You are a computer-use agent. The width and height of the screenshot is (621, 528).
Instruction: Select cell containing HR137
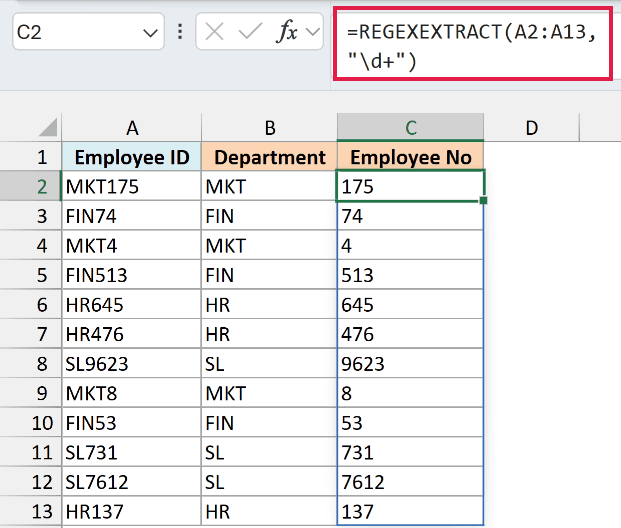[131, 511]
